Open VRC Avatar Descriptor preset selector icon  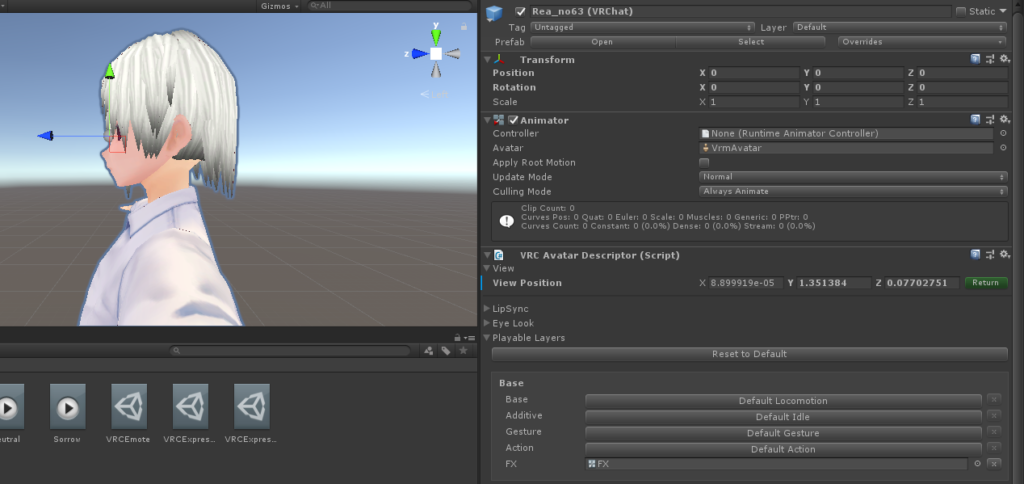pyautogui.click(x=990, y=255)
